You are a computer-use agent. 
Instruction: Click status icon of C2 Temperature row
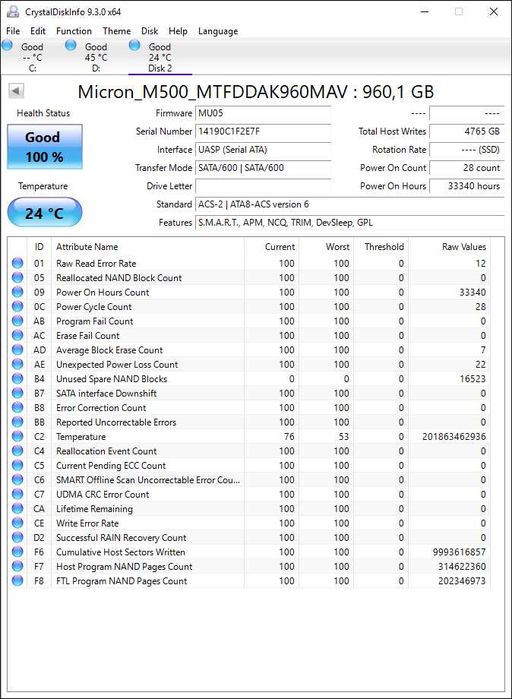(17, 436)
